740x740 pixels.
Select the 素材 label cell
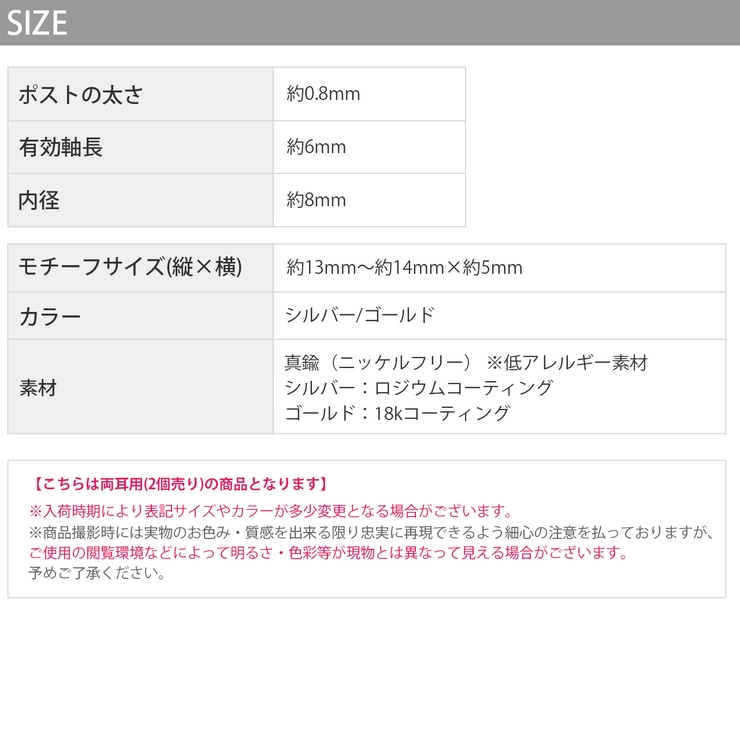tap(141, 387)
